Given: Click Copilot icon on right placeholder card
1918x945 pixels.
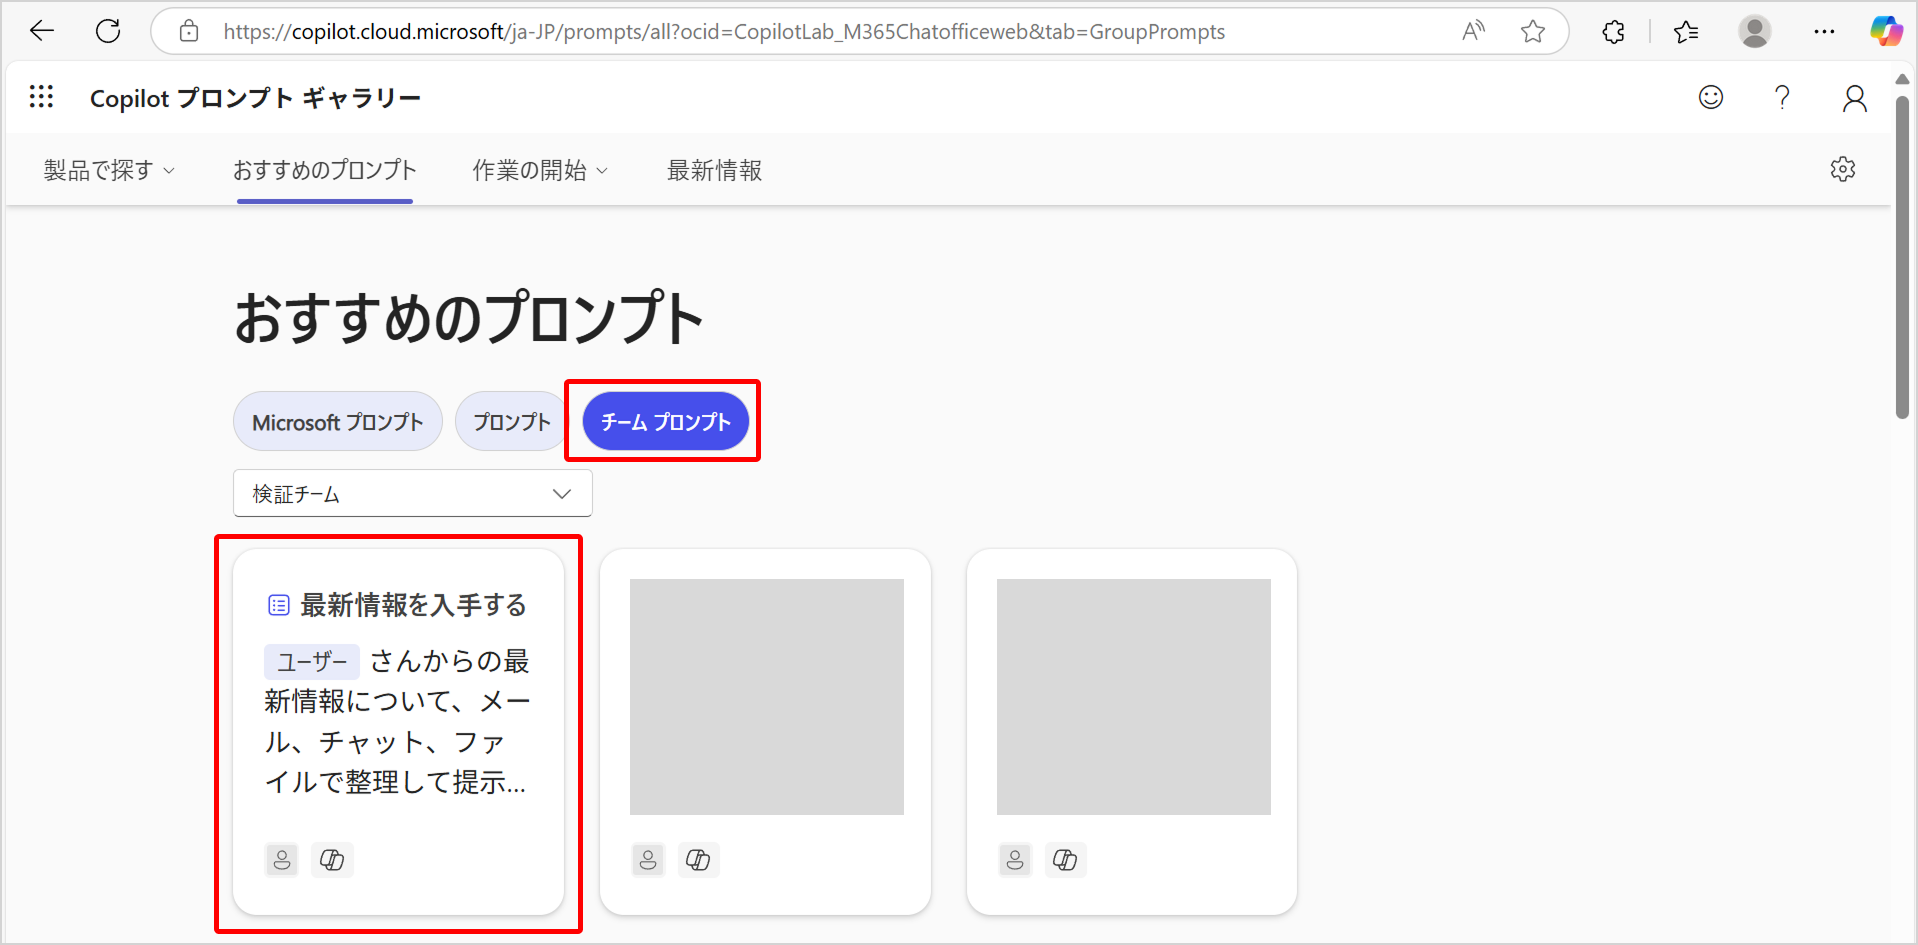Looking at the screenshot, I should pos(1065,860).
